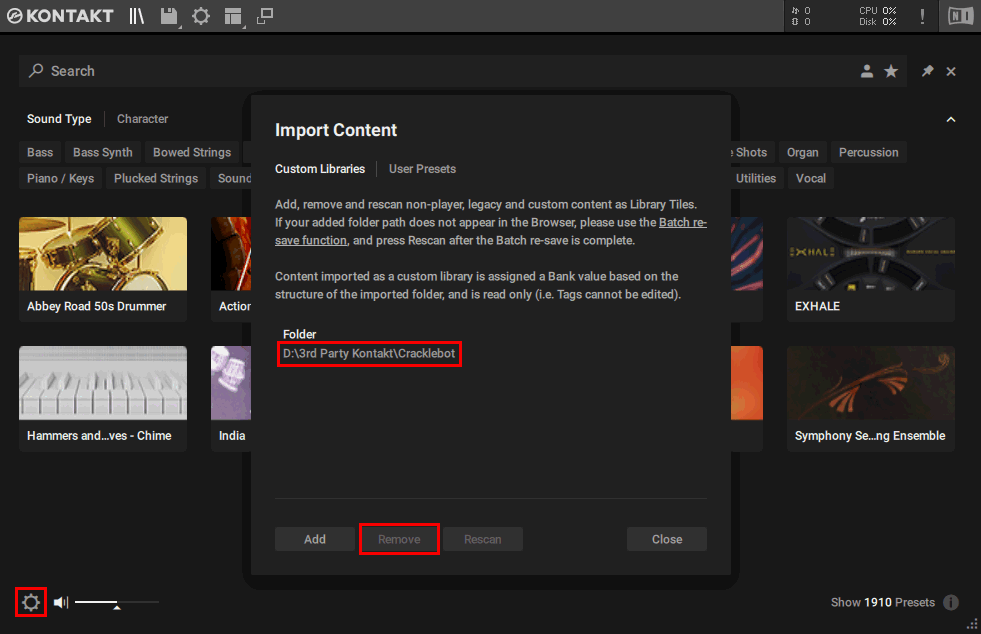981x634 pixels.
Task: Click the Save disk icon in toolbar
Action: [167, 15]
